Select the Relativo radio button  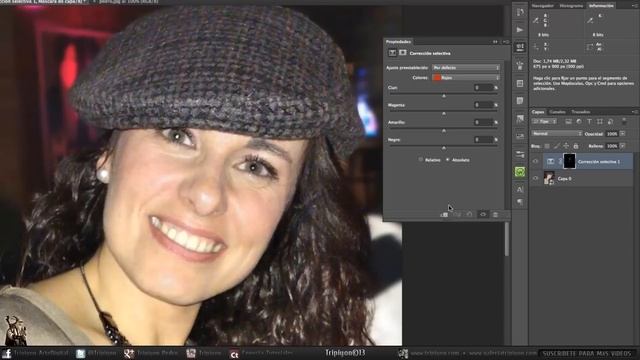pos(421,160)
